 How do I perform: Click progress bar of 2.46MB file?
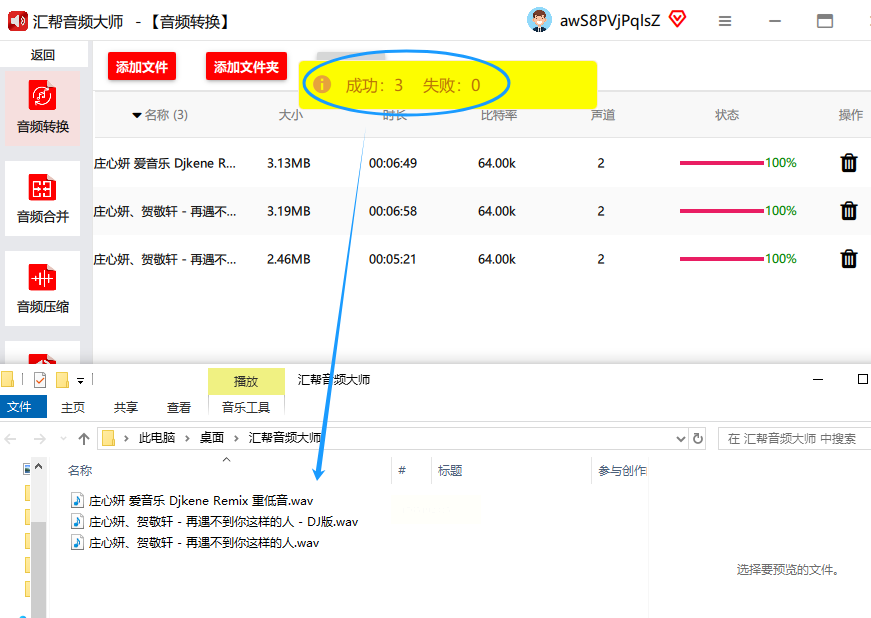tap(722, 259)
